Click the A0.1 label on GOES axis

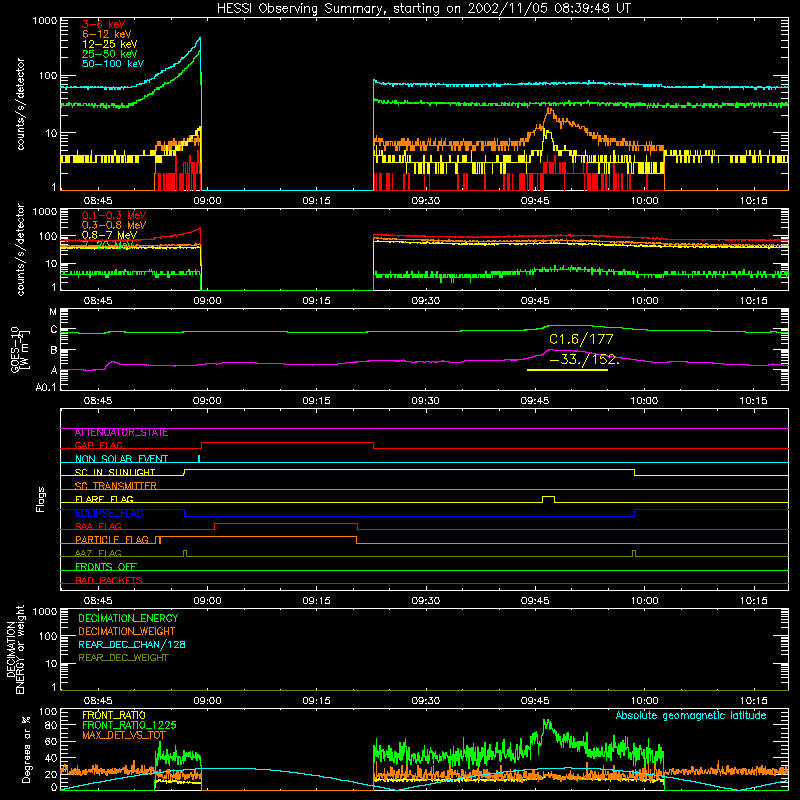(x=46, y=388)
